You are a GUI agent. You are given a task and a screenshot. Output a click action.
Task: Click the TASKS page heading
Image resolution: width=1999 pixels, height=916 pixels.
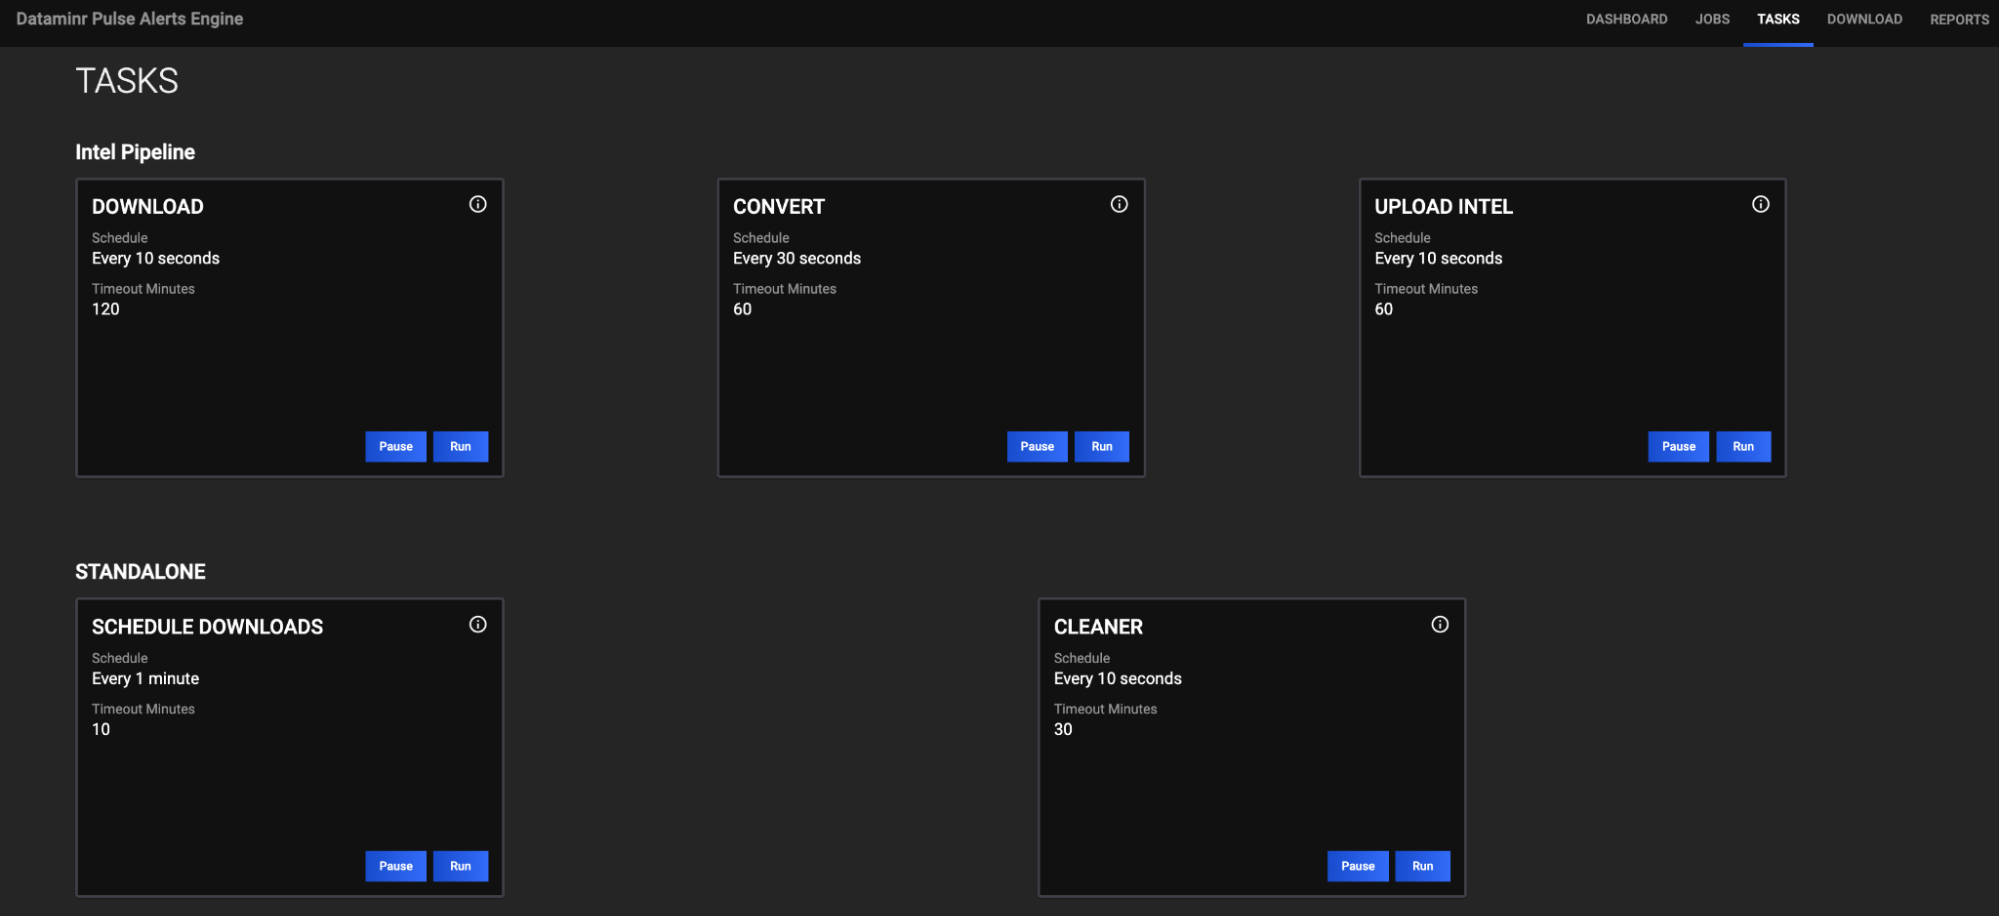127,80
